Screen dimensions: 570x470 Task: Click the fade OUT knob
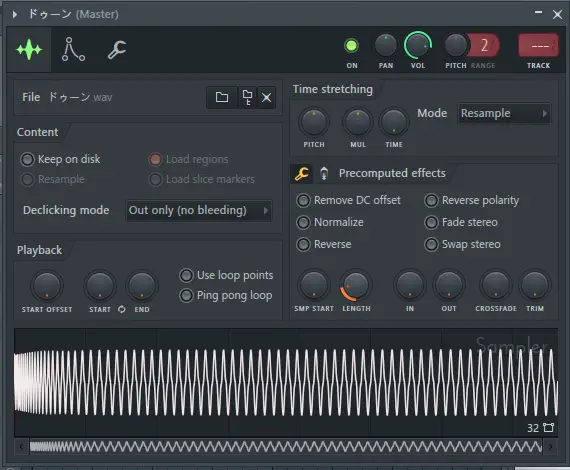pos(449,285)
